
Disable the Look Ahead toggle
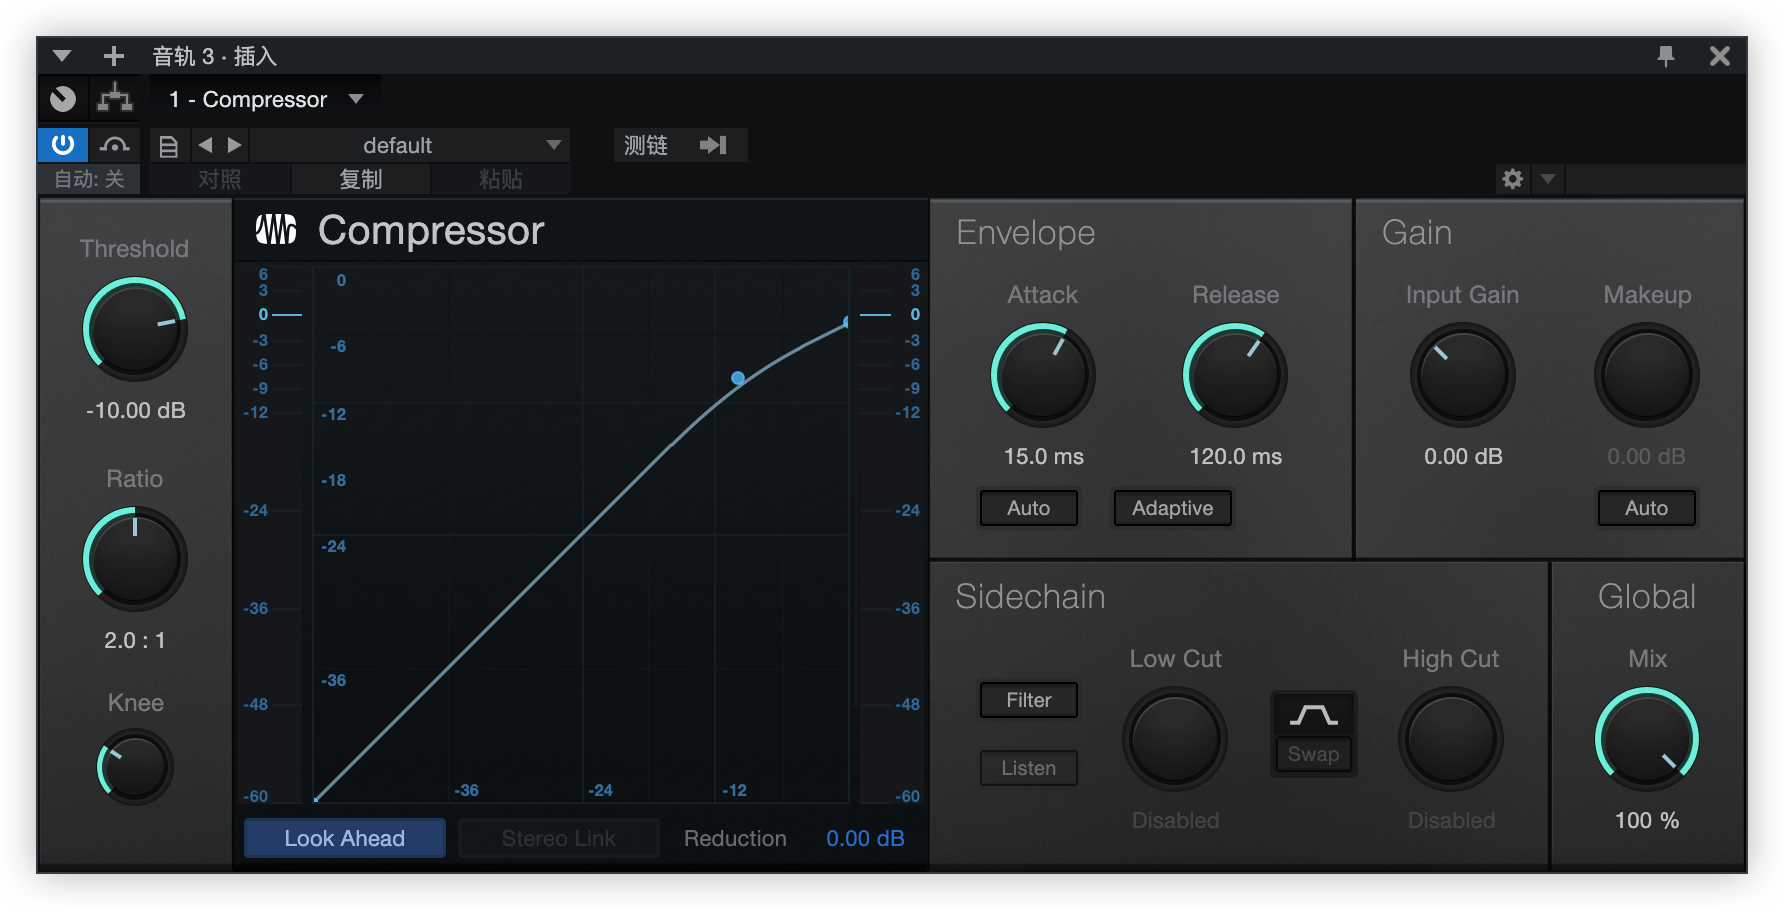pyautogui.click(x=345, y=838)
